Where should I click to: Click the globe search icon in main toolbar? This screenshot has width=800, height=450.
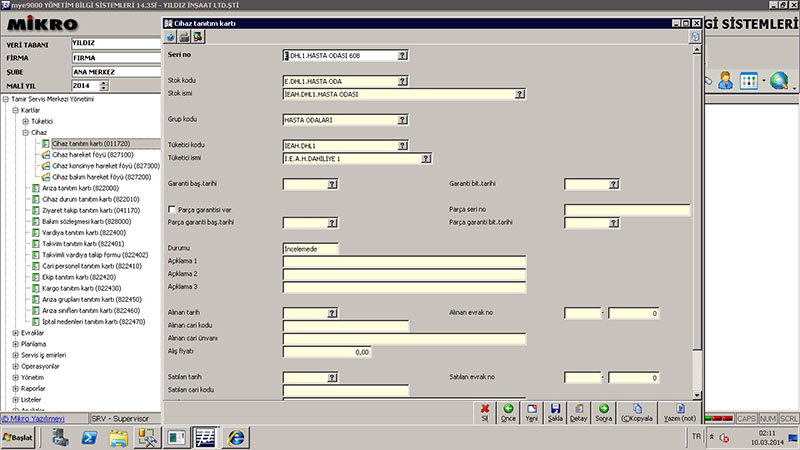pos(779,81)
